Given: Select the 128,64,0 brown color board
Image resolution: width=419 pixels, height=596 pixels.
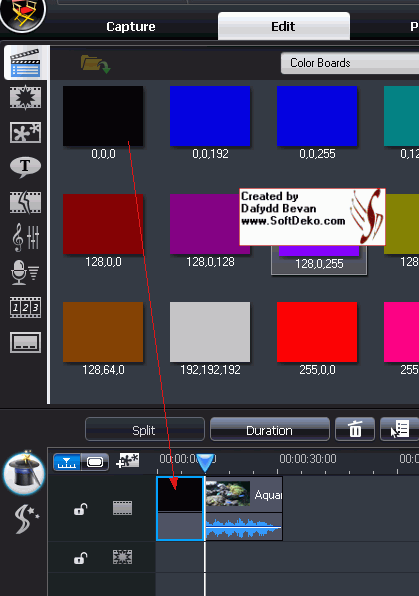Looking at the screenshot, I should point(103,332).
